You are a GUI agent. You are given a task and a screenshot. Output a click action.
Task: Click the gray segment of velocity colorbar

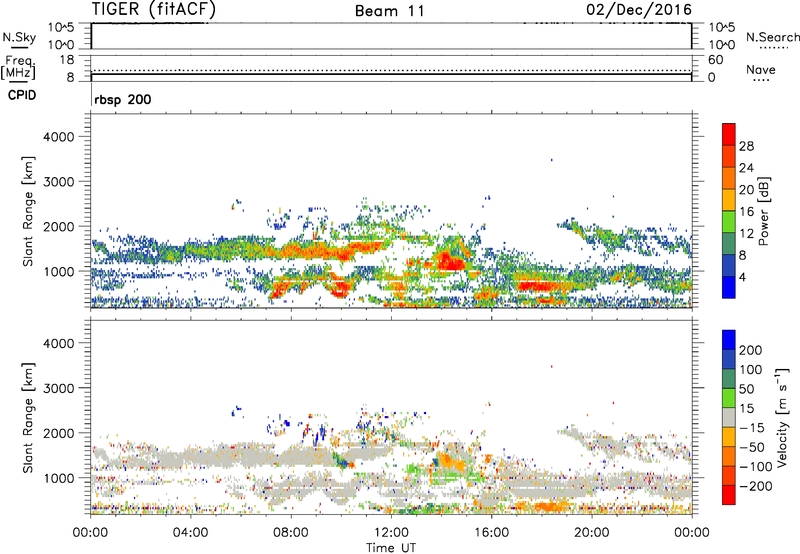click(729, 417)
